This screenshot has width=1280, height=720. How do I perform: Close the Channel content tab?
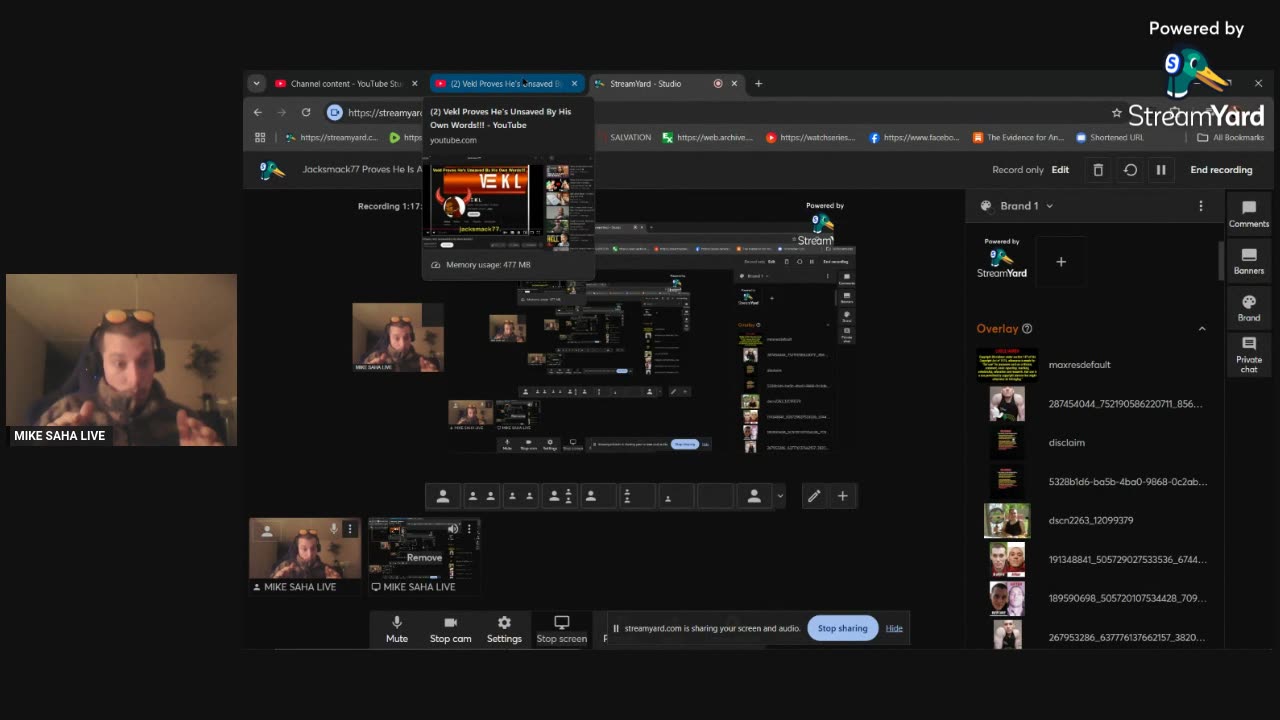pos(414,84)
